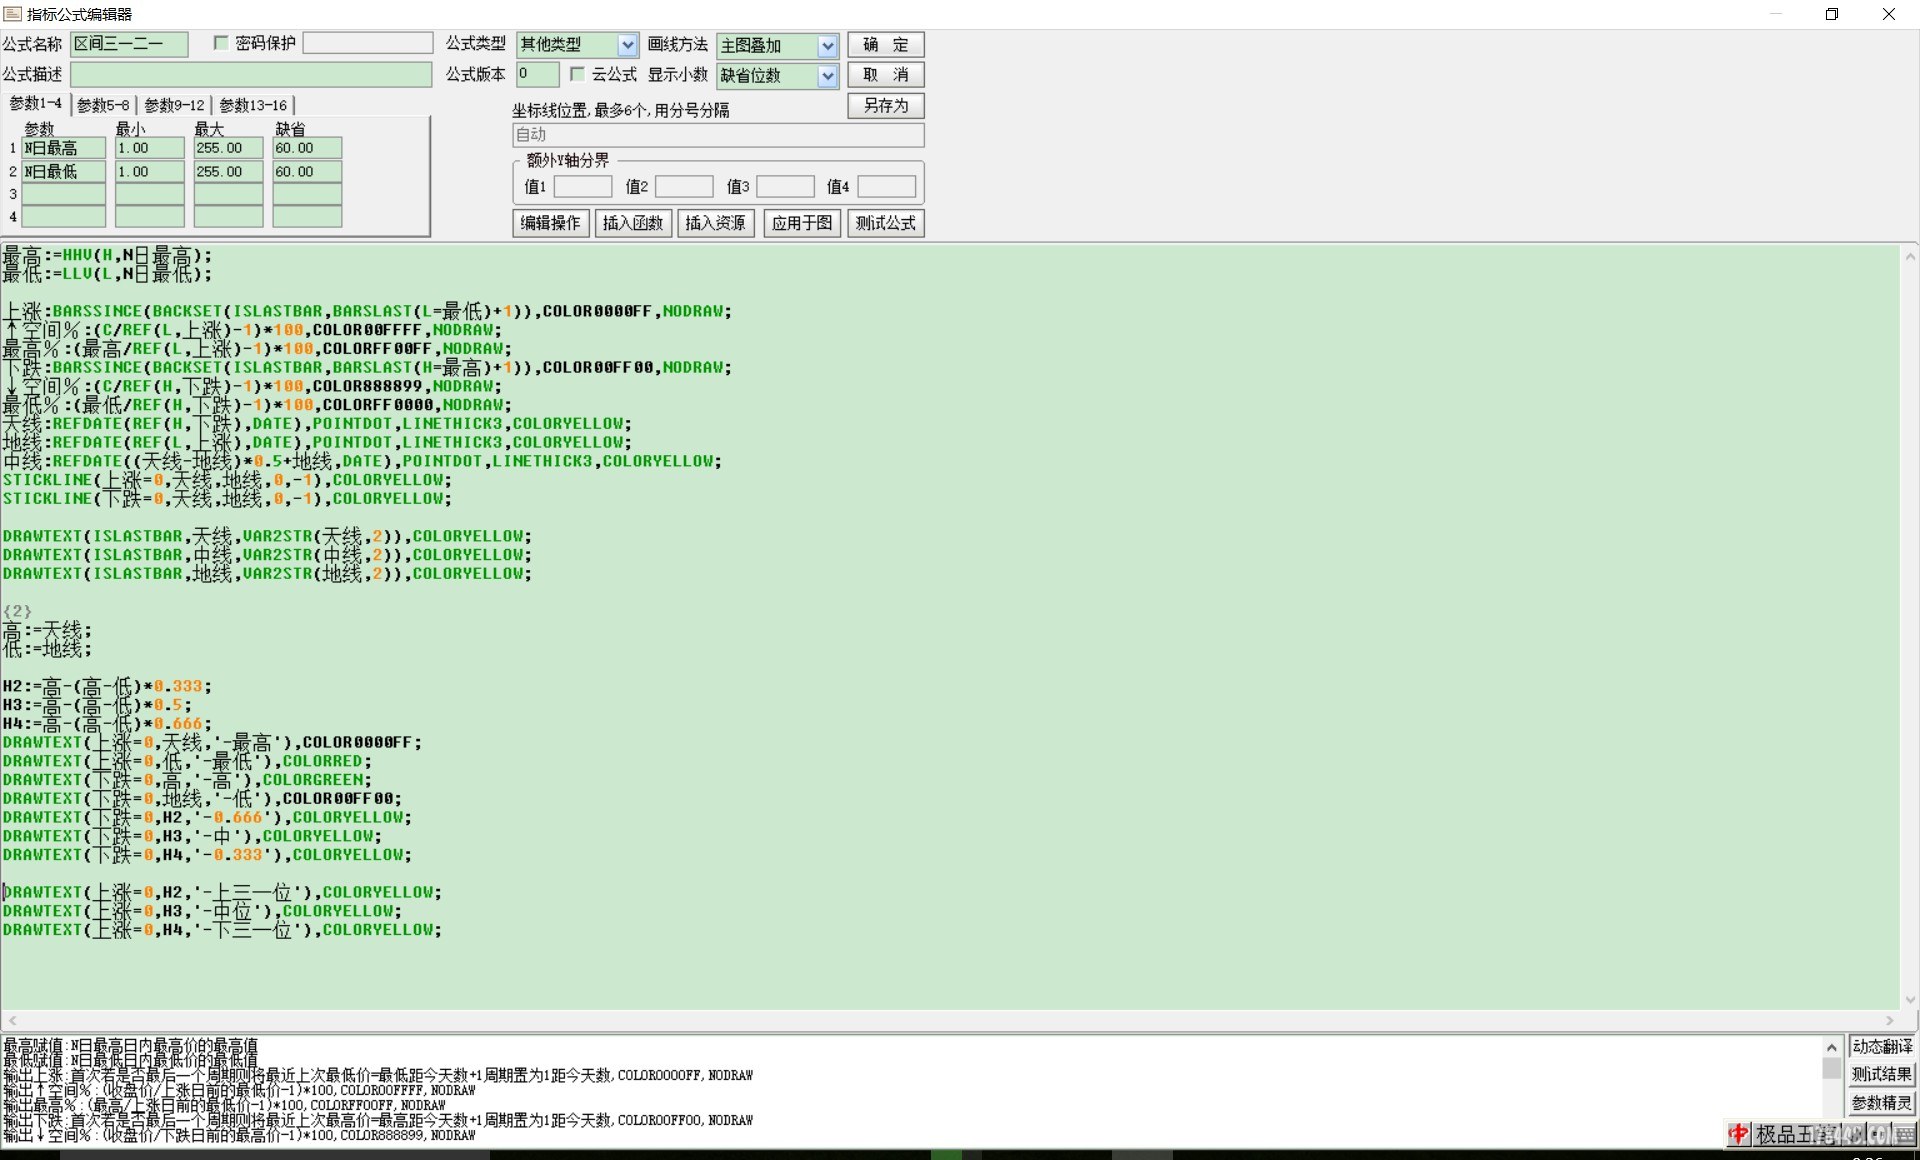Click the horizontal scrollbar left arrow
Screen dimensions: 1920x1160
click(12, 1020)
